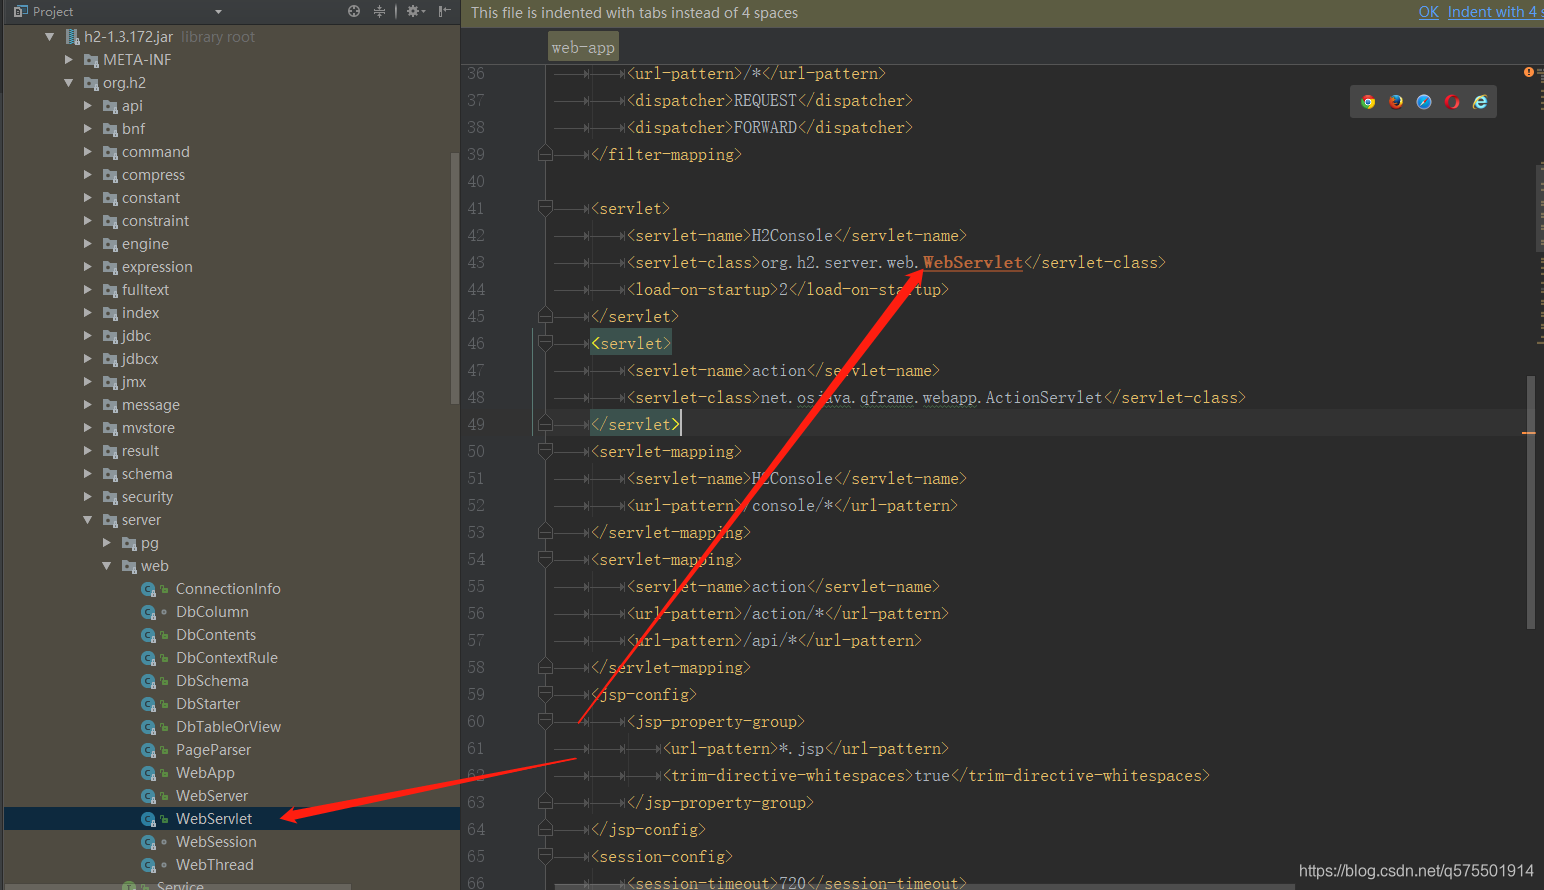Collapse the server package
This screenshot has height=890, width=1544.
point(87,520)
